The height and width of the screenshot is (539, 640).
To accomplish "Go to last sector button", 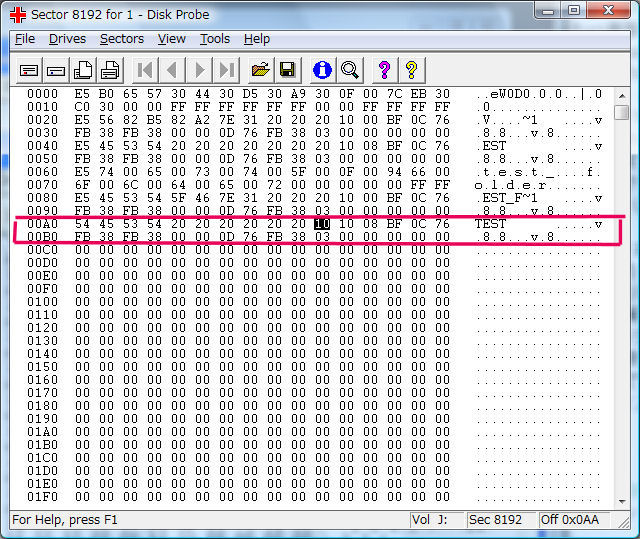I will [x=227, y=70].
